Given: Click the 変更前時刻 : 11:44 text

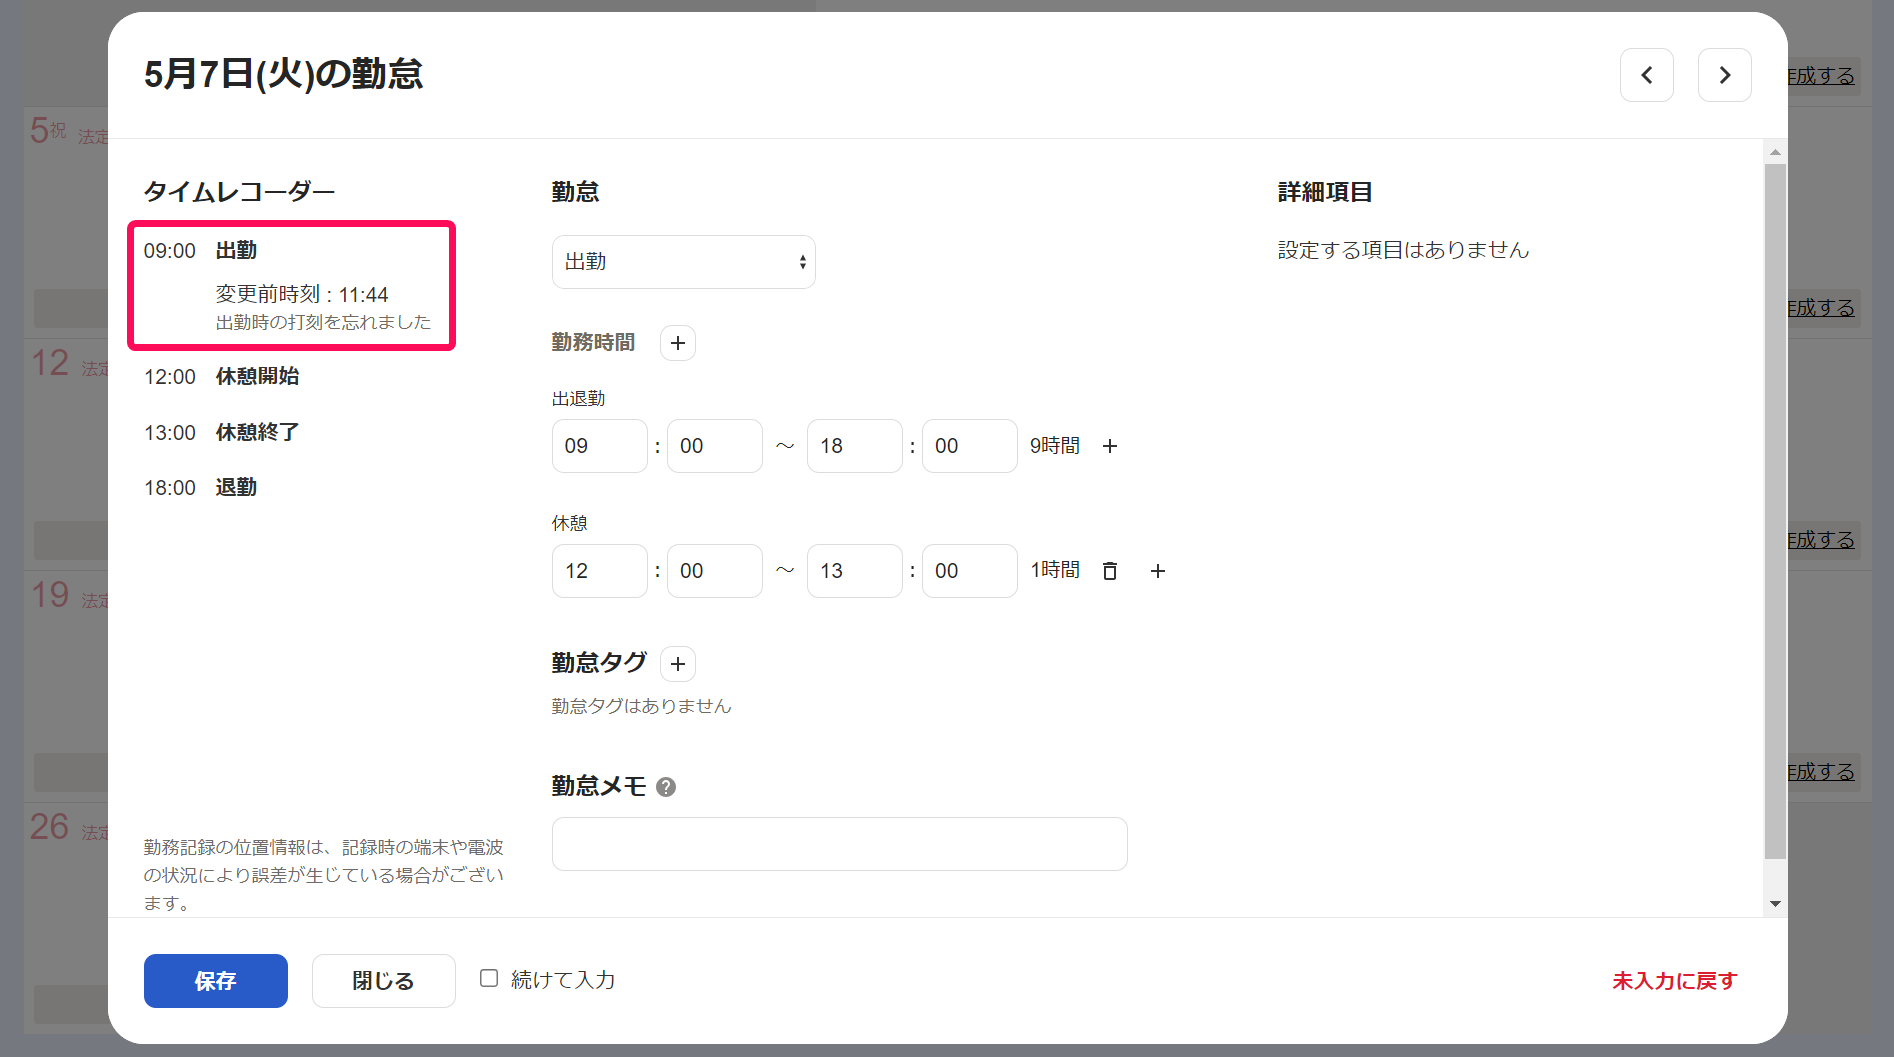Looking at the screenshot, I should [x=302, y=295].
